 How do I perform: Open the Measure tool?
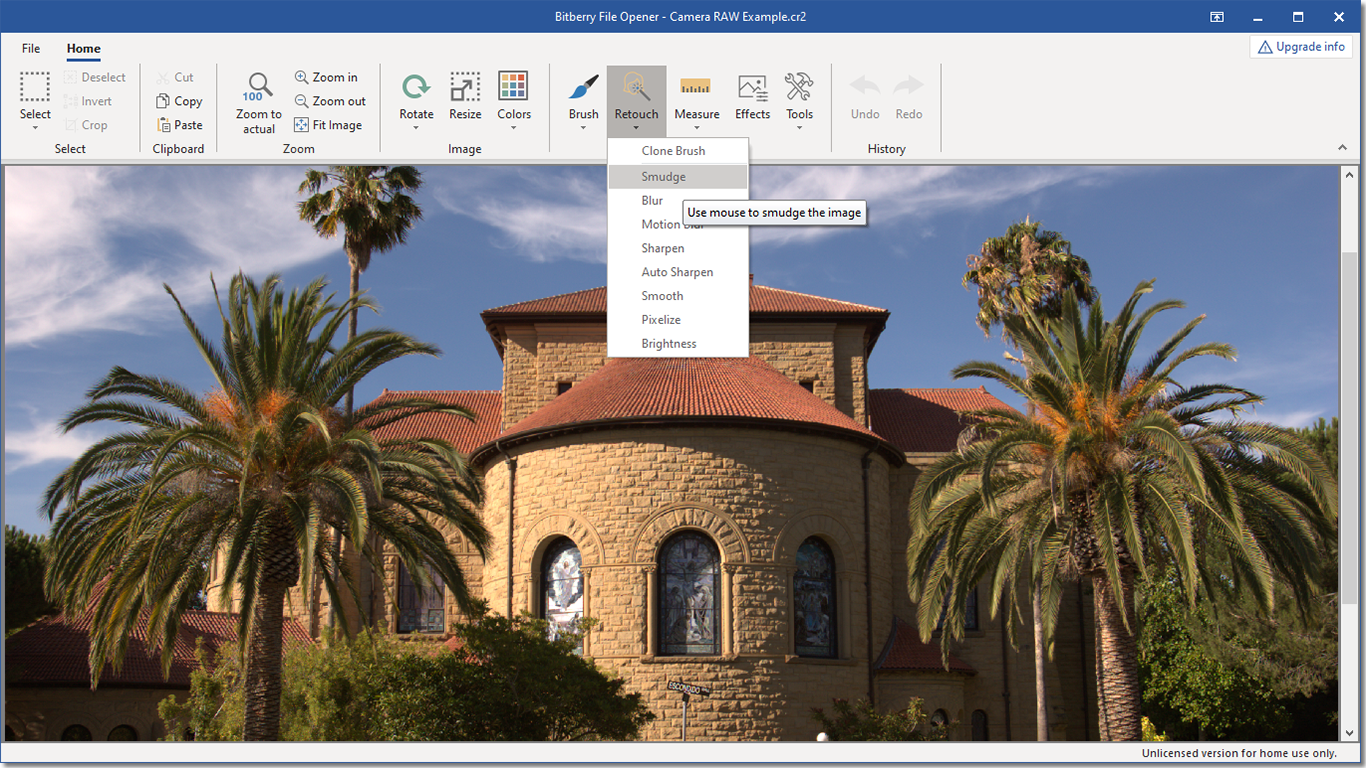coord(696,95)
